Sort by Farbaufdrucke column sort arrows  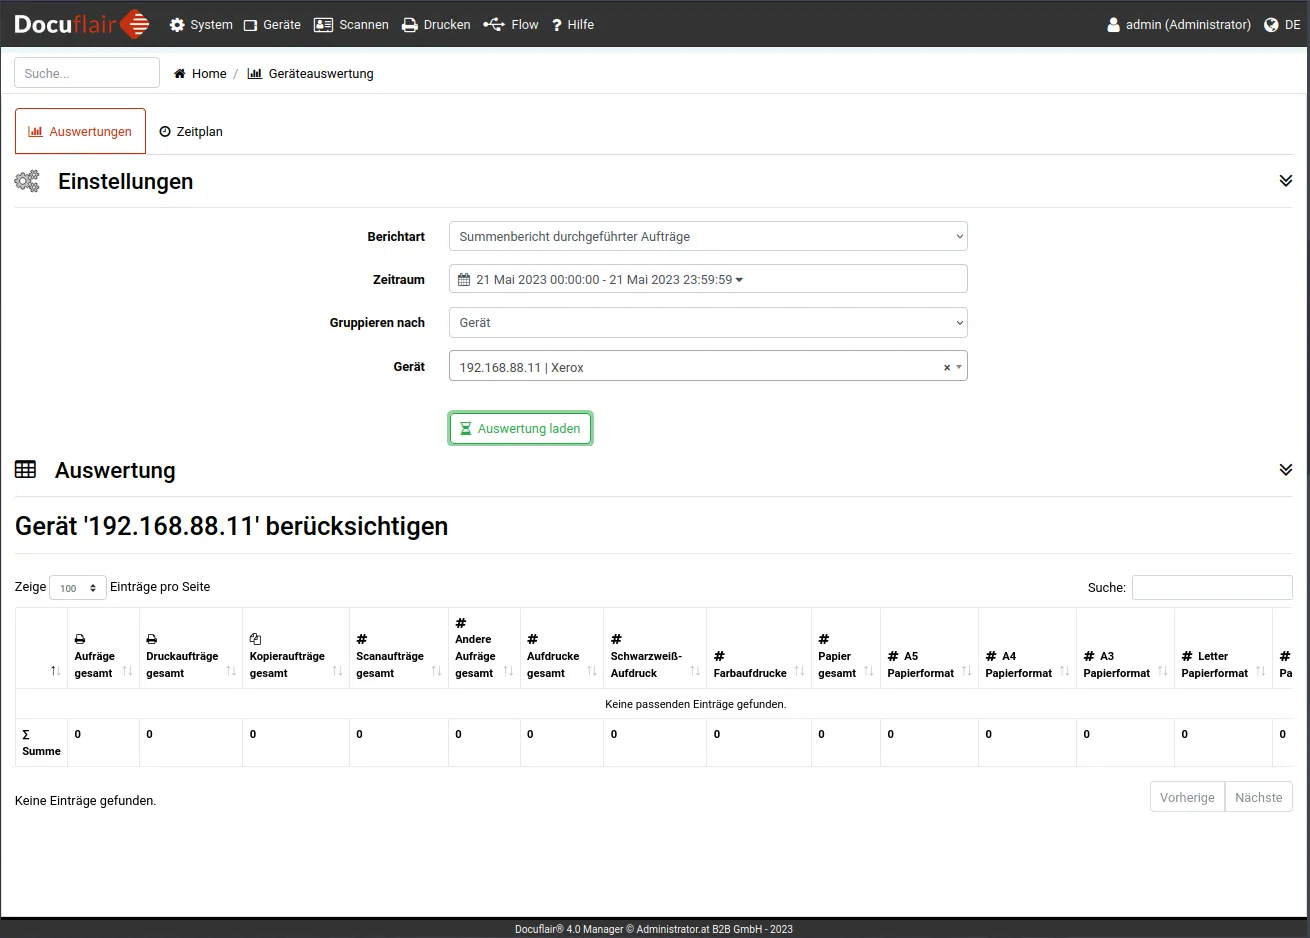click(799, 672)
